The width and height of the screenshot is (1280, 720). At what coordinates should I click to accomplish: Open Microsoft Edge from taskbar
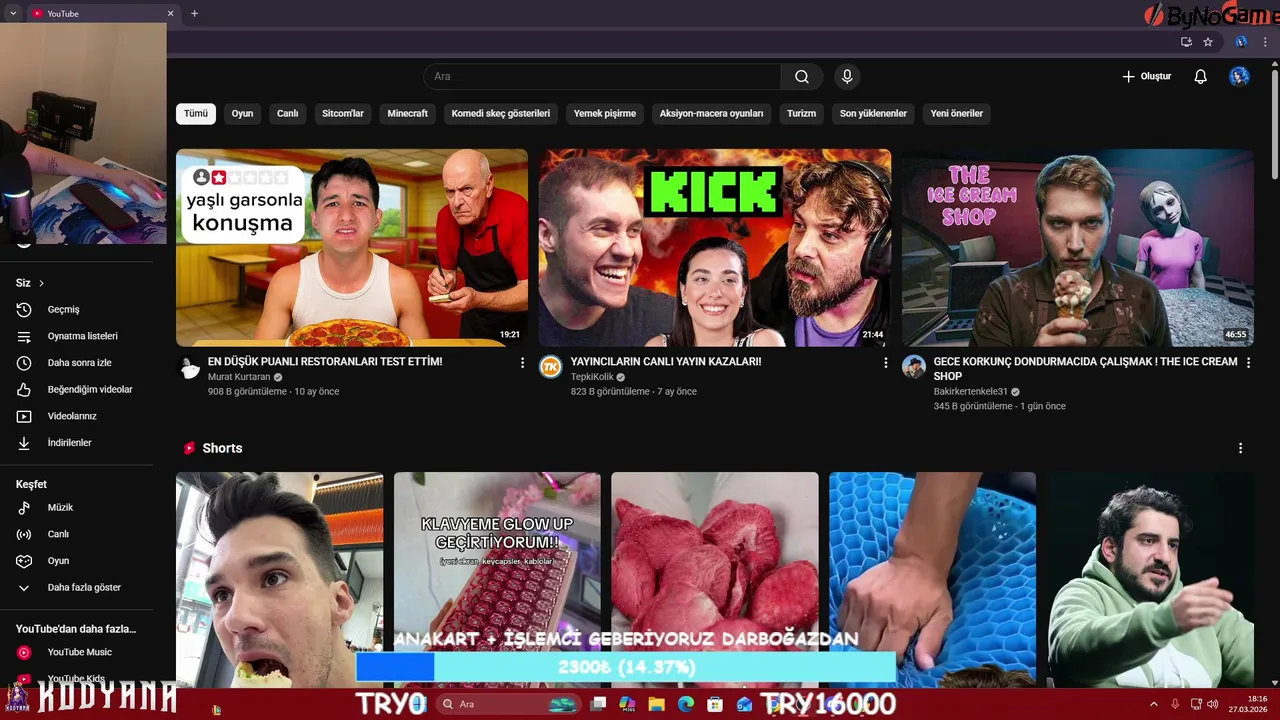[x=686, y=704]
